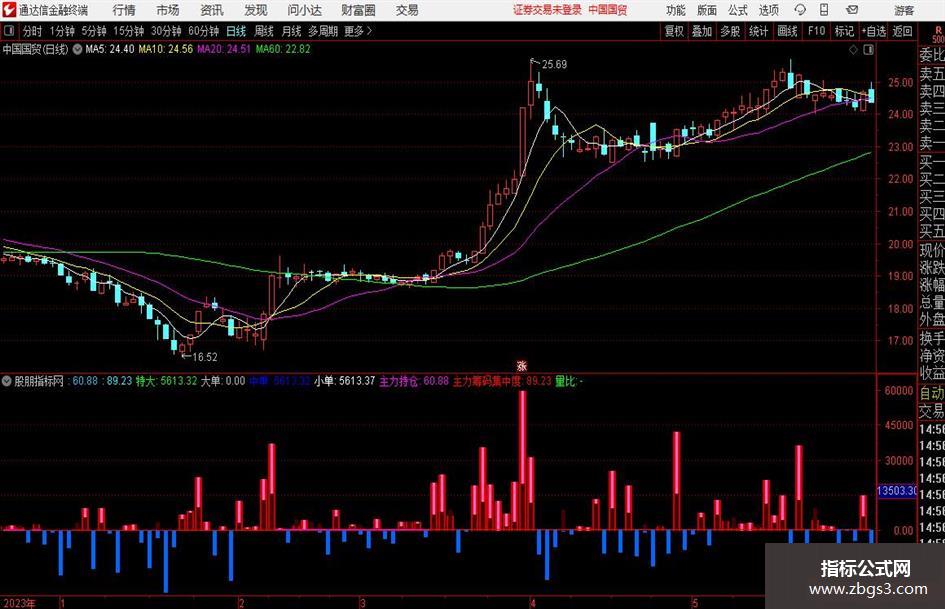945x609 pixels.
Task: Expand the 股朋指标网 sub-indicator dropdown arrow
Action: [x=7, y=381]
